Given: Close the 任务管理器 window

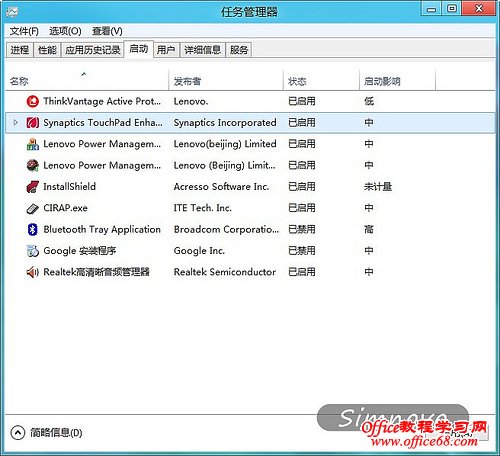Looking at the screenshot, I should pos(479,9).
